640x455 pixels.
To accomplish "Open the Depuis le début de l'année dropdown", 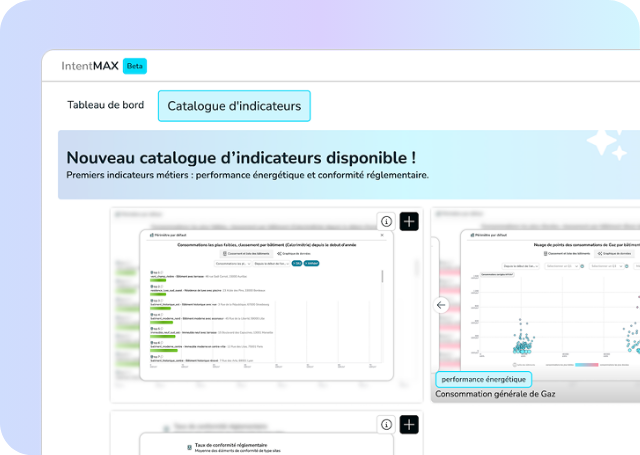I will (x=270, y=263).
